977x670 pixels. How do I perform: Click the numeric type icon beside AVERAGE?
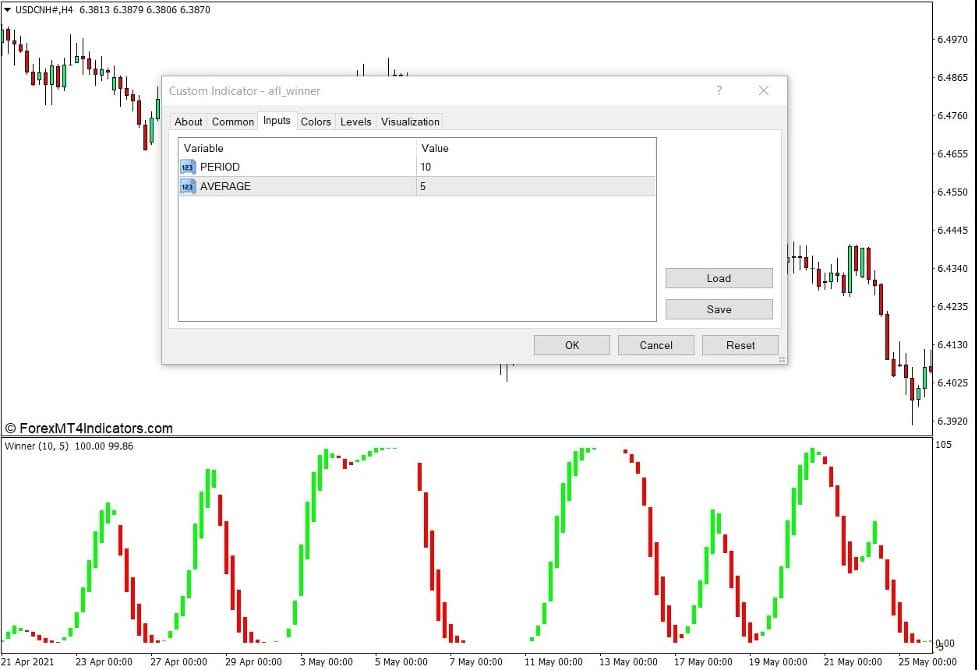(187, 187)
